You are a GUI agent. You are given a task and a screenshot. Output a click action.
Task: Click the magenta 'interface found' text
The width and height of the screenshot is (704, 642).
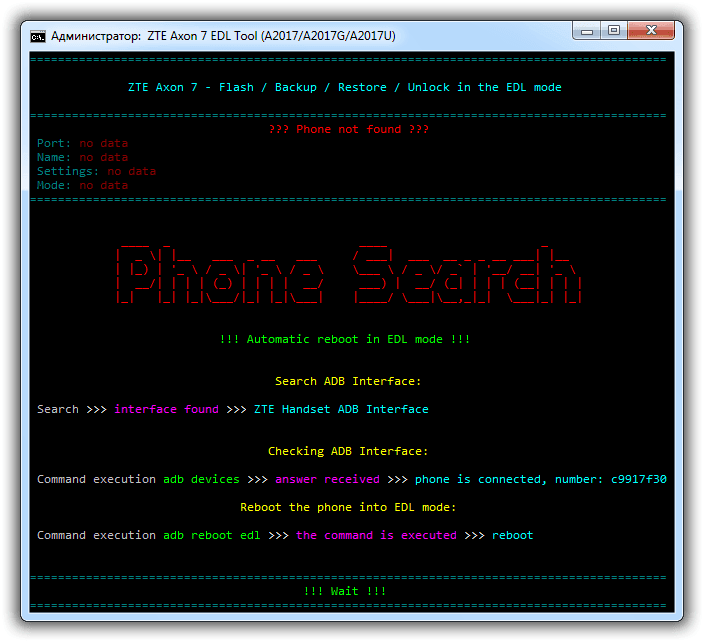pyautogui.click(x=166, y=409)
